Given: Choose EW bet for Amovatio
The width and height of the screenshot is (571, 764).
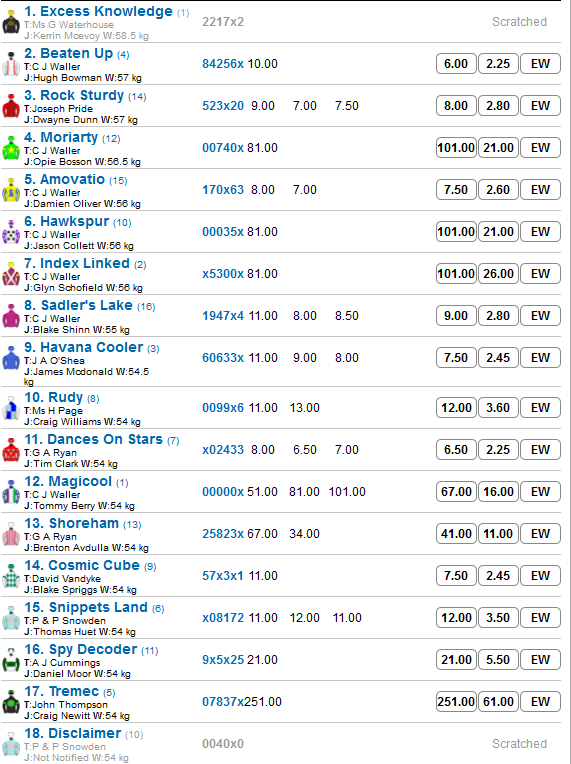Looking at the screenshot, I should point(540,190).
